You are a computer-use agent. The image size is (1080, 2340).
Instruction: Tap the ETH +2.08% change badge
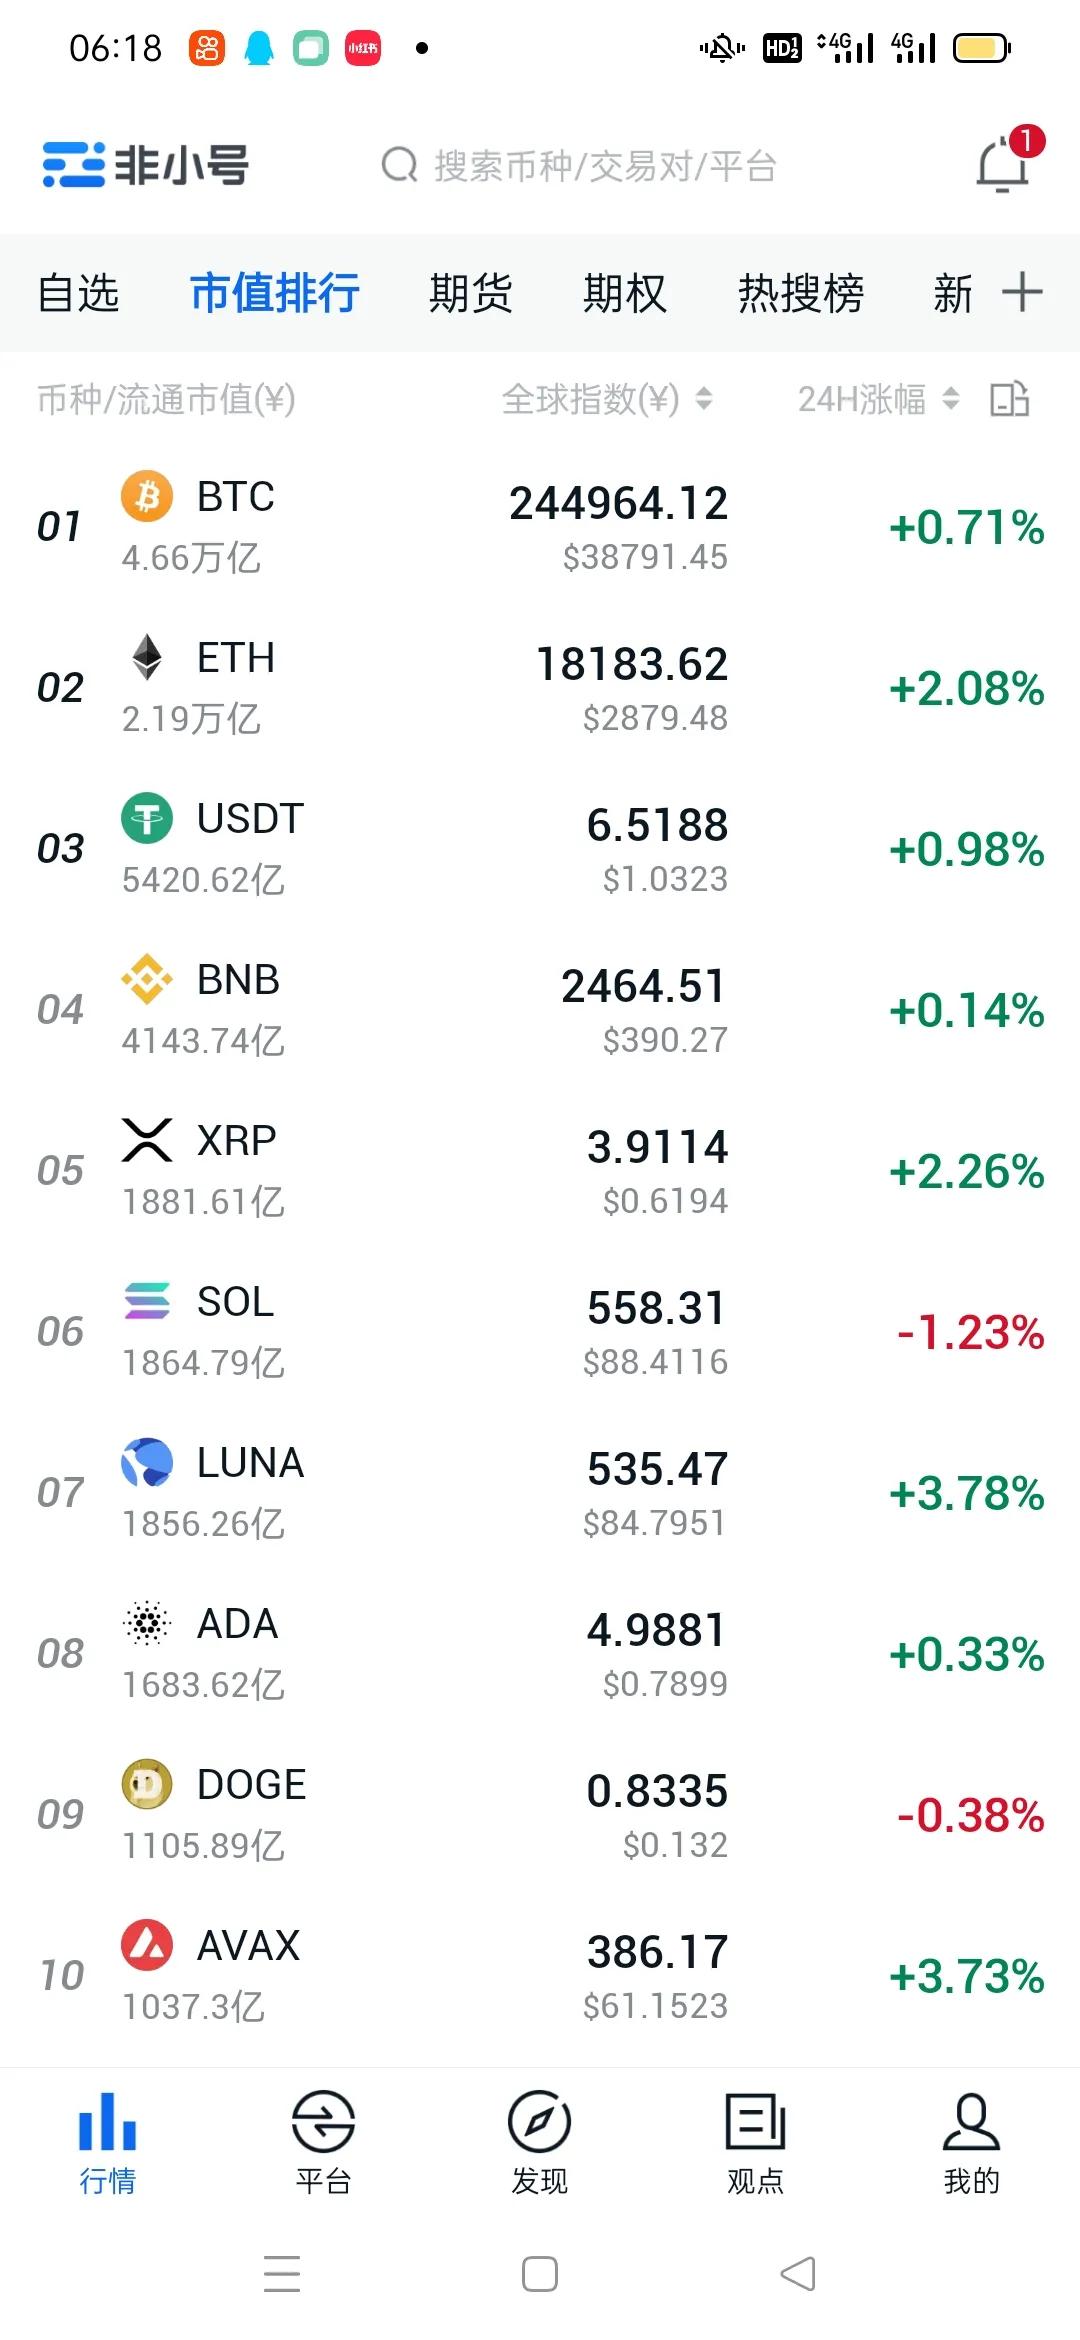click(x=966, y=689)
